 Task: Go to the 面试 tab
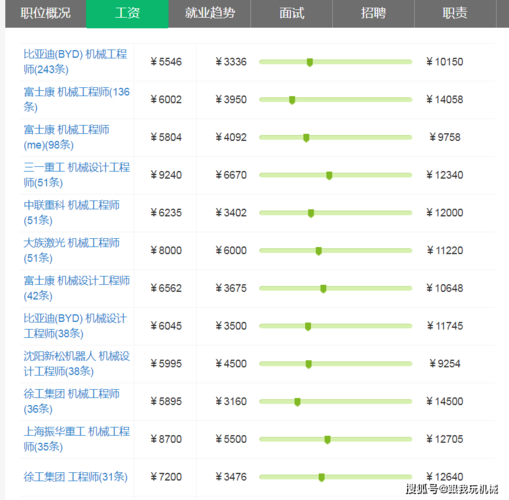[291, 14]
